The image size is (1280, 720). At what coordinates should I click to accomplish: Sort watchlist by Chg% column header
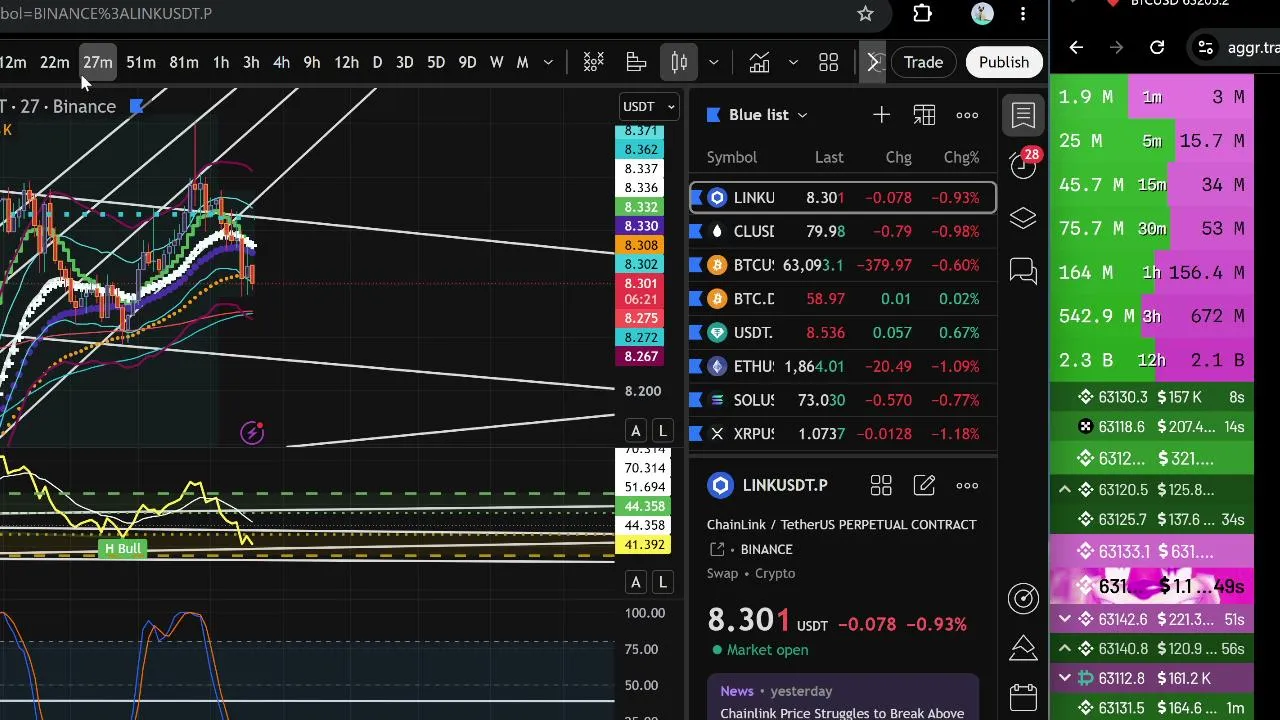tap(961, 157)
